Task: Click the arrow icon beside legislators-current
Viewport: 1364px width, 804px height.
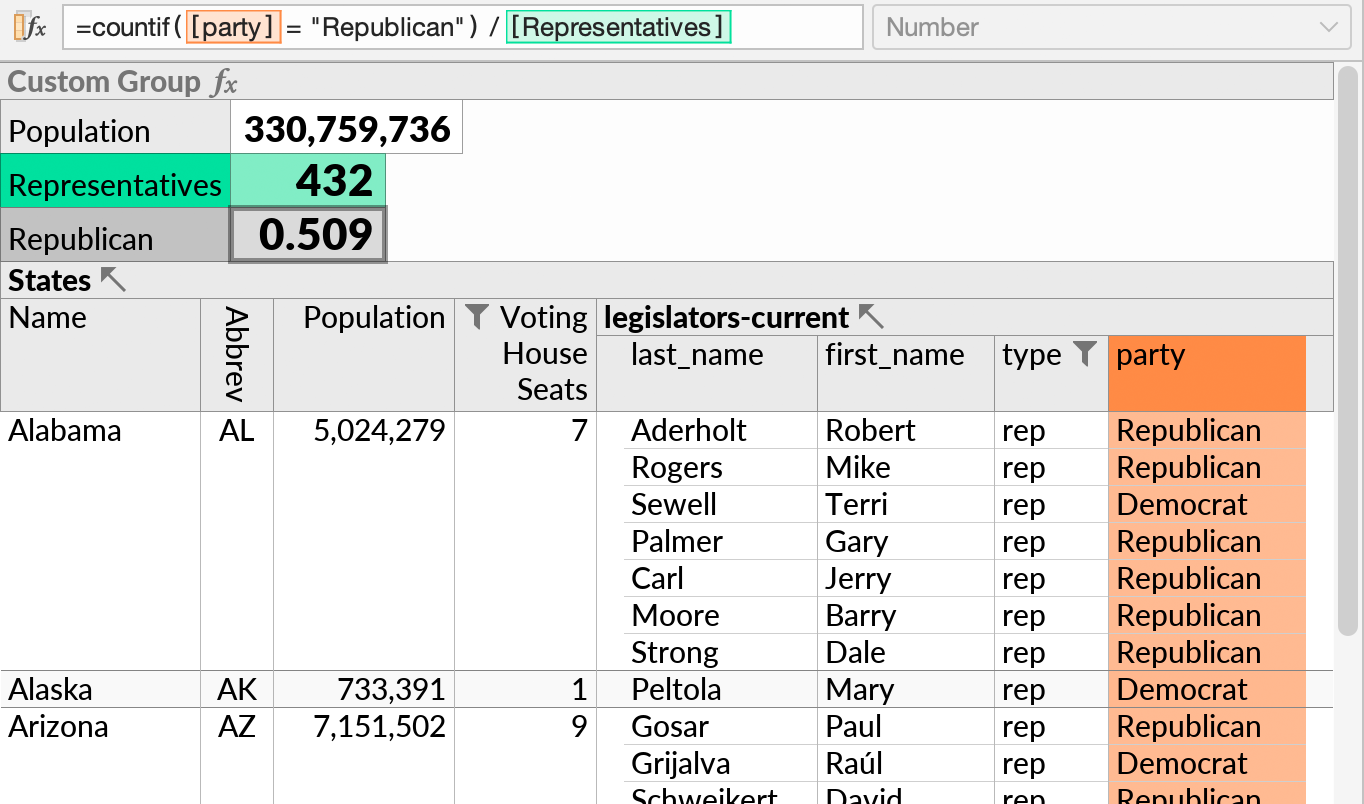Action: click(872, 318)
